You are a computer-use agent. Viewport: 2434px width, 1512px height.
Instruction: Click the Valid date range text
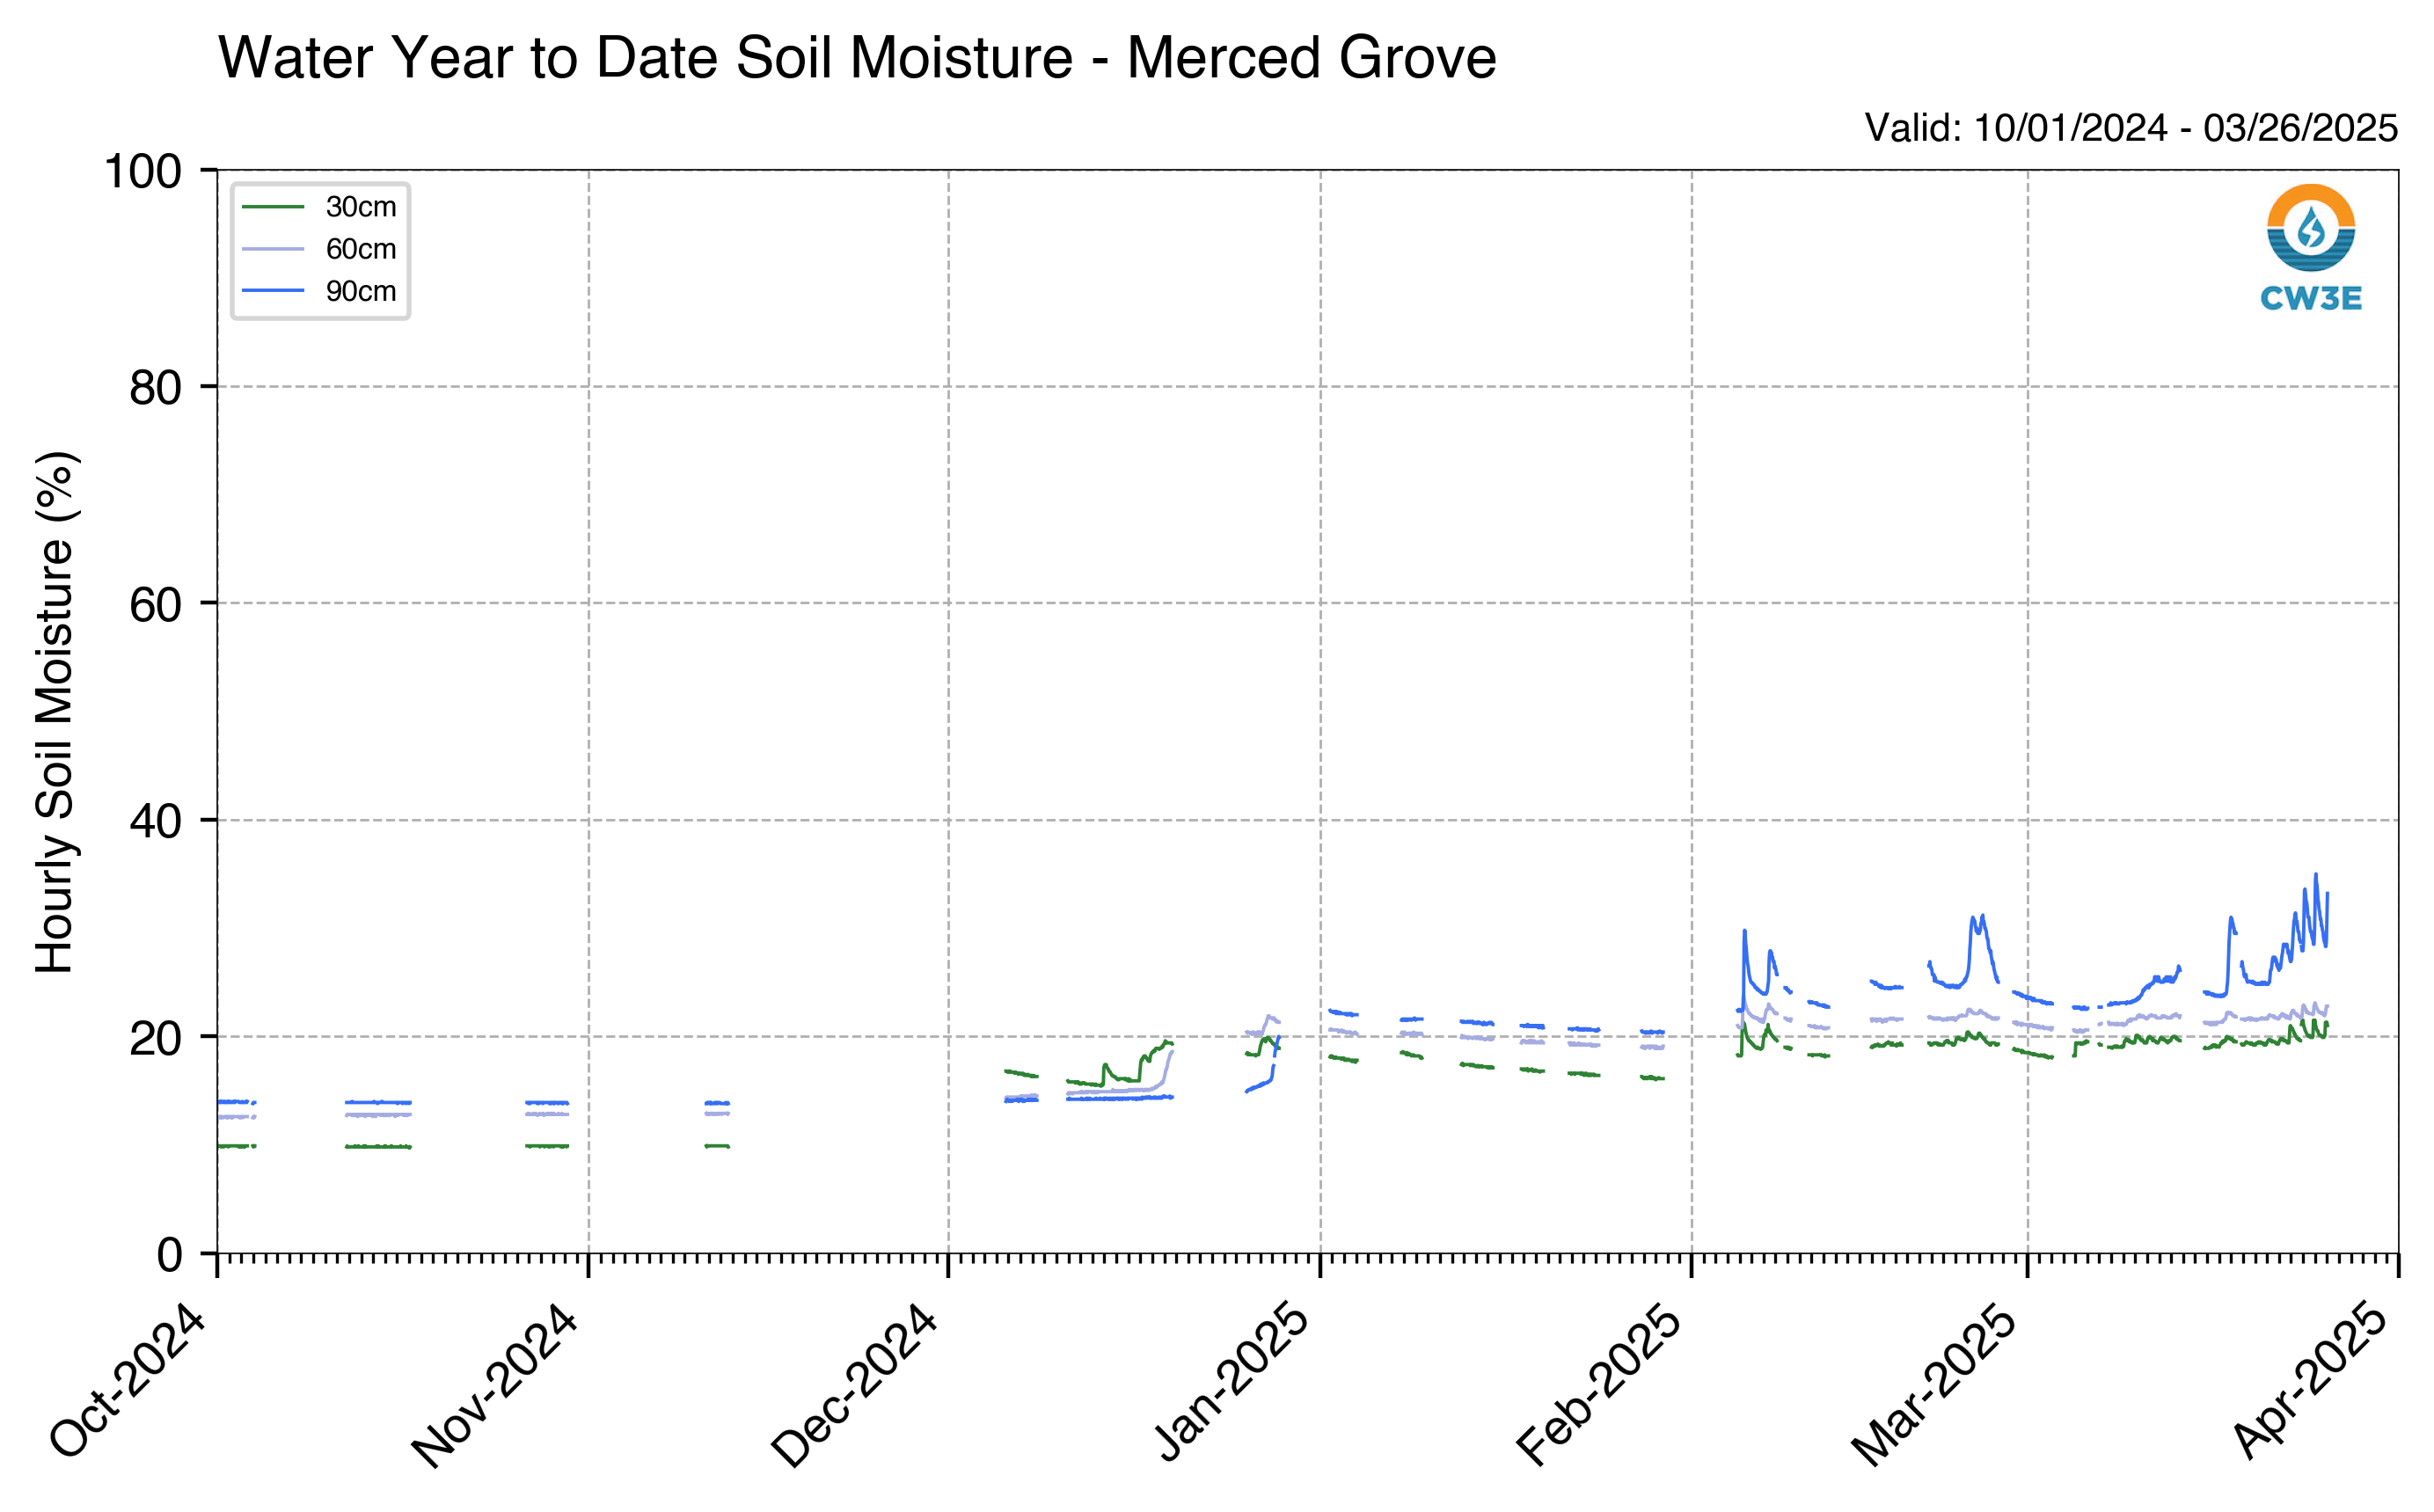tap(2131, 128)
